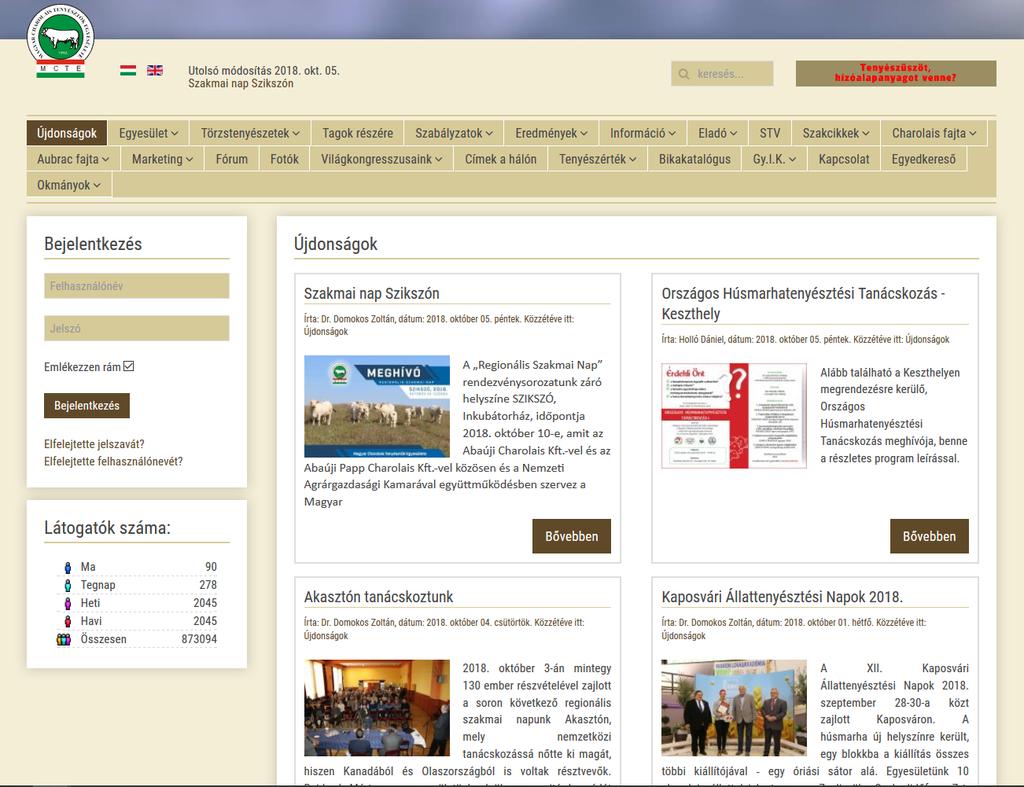Switch language with the British flag
The width and height of the screenshot is (1024, 787).
(155, 71)
